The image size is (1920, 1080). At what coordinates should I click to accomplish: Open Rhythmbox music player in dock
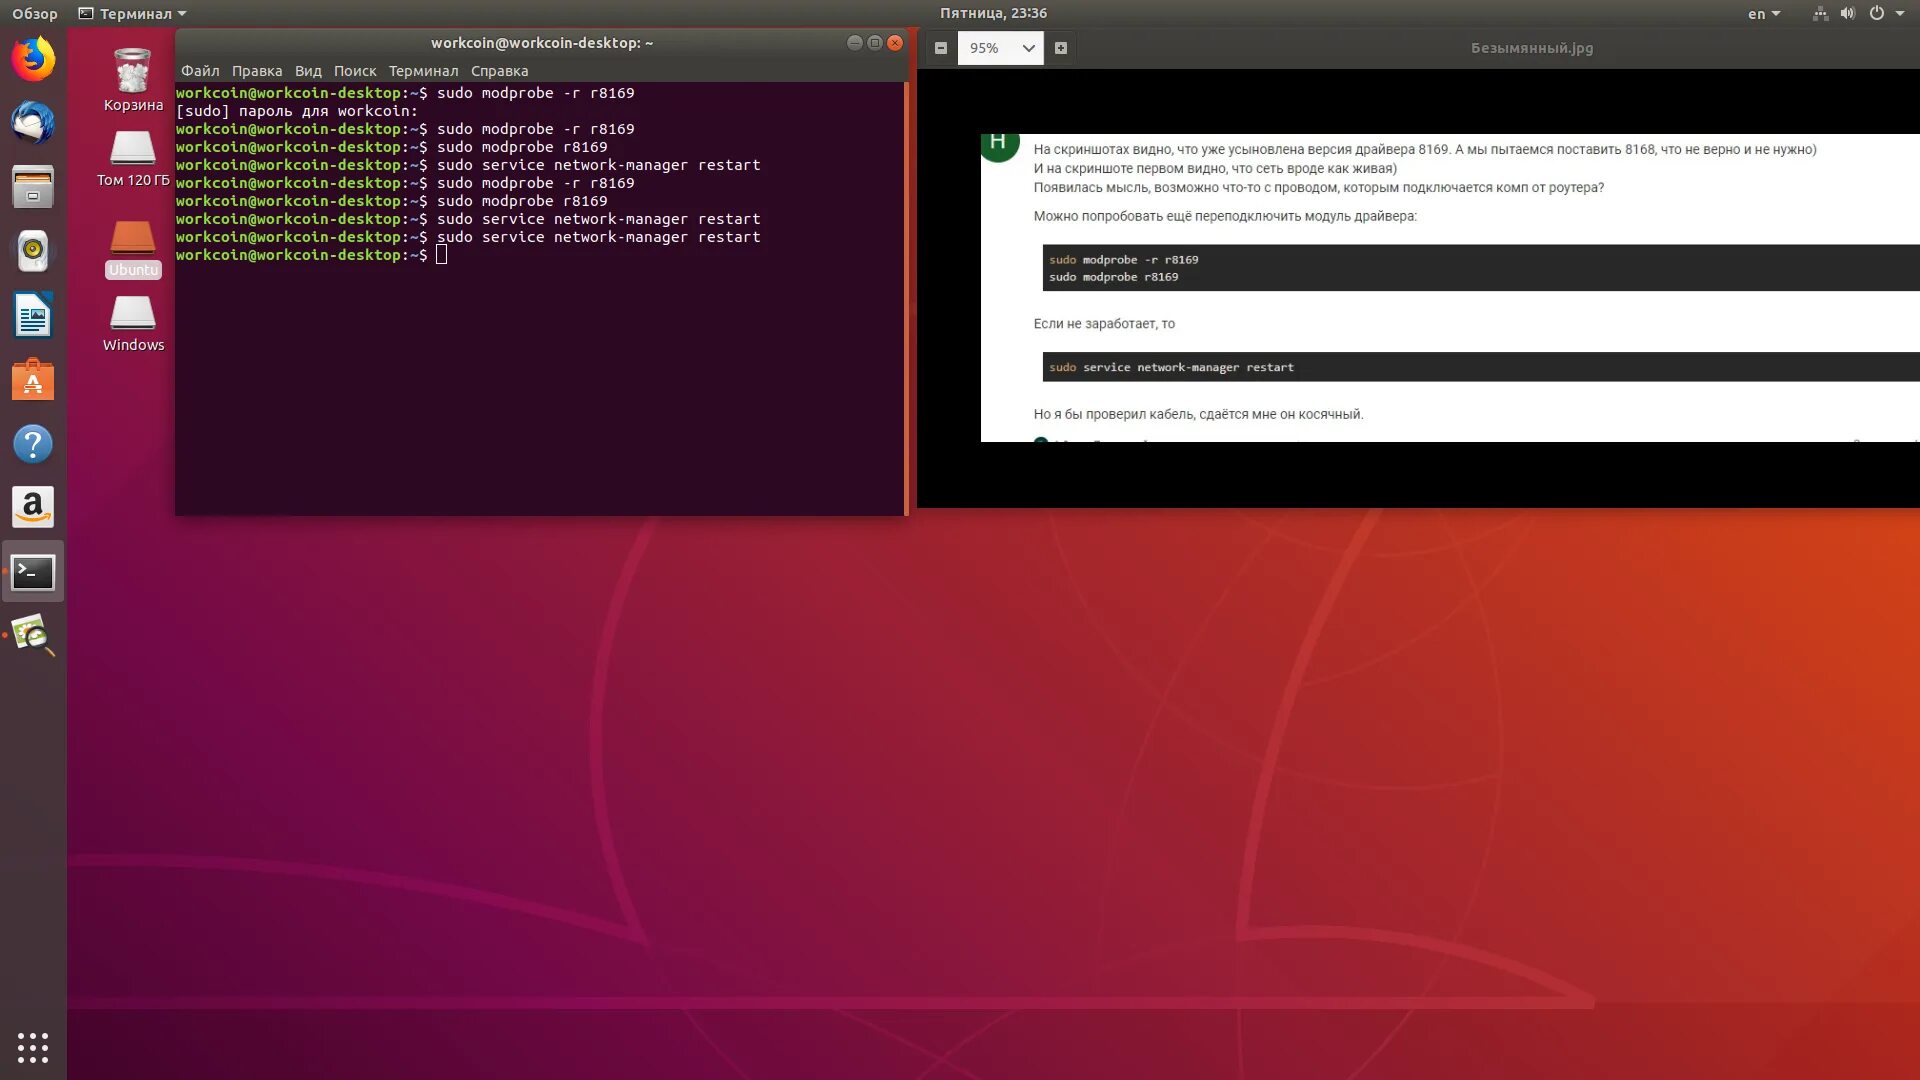click(x=33, y=251)
